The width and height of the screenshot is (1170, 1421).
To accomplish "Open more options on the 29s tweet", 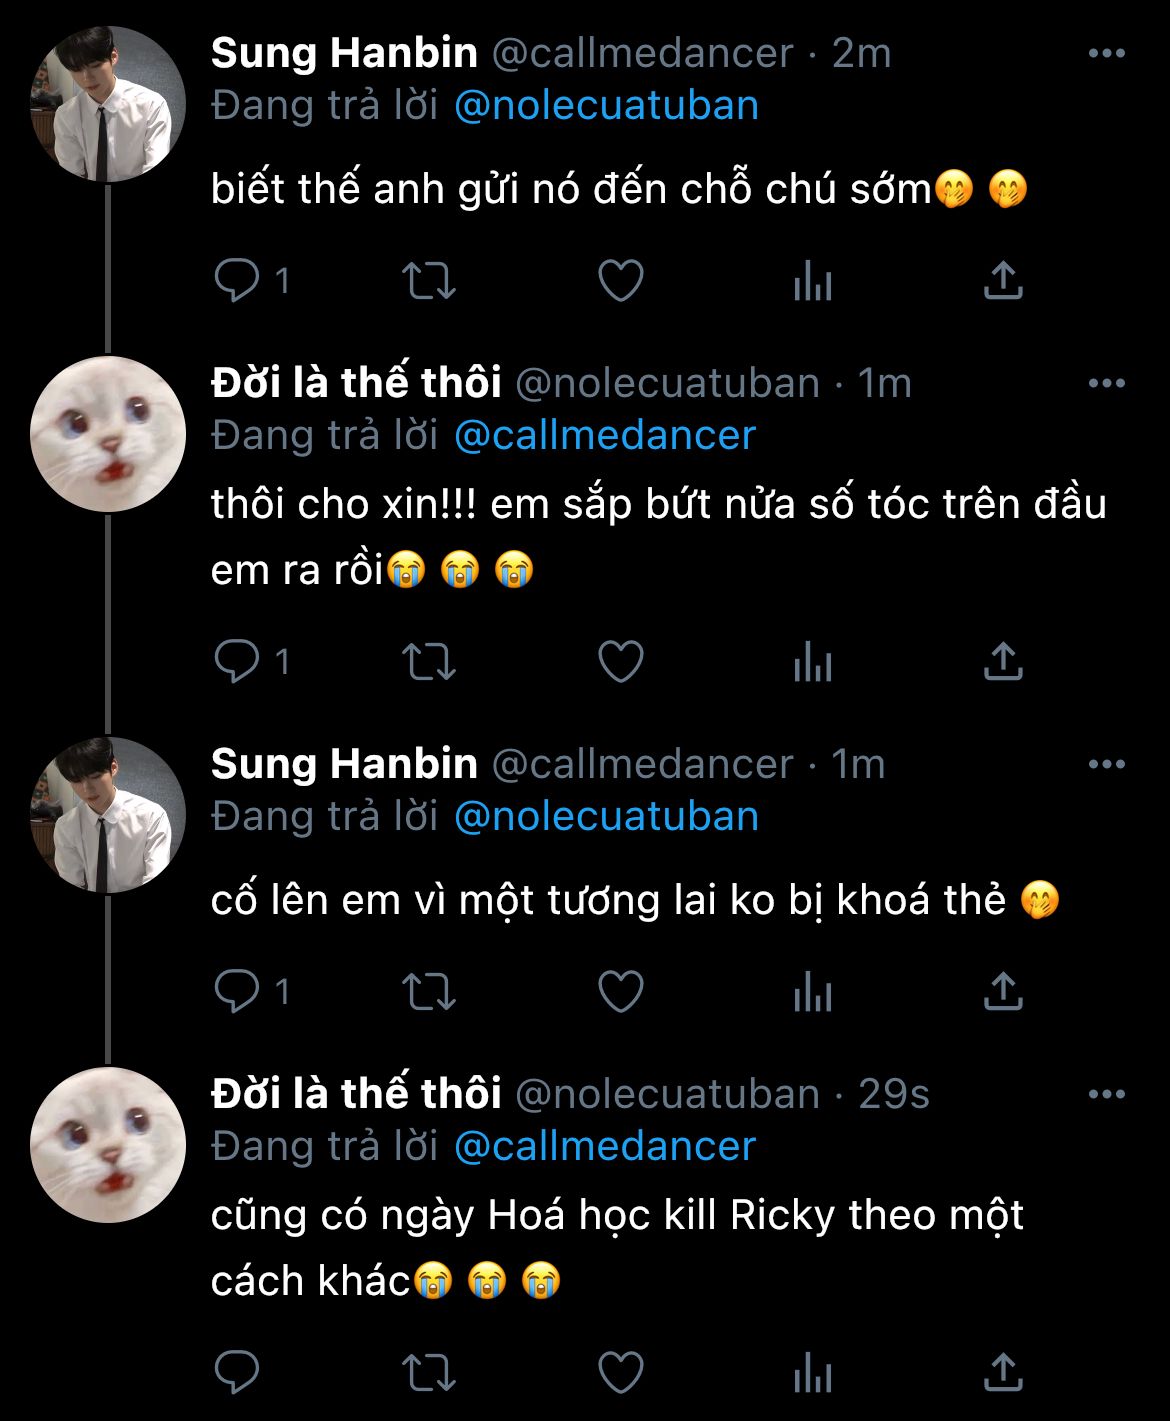I will pos(1106,1094).
